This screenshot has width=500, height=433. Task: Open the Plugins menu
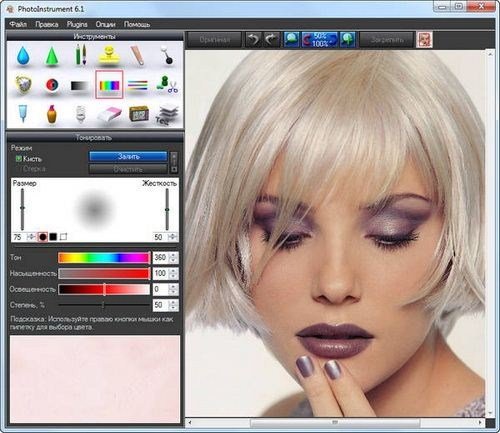click(x=77, y=24)
